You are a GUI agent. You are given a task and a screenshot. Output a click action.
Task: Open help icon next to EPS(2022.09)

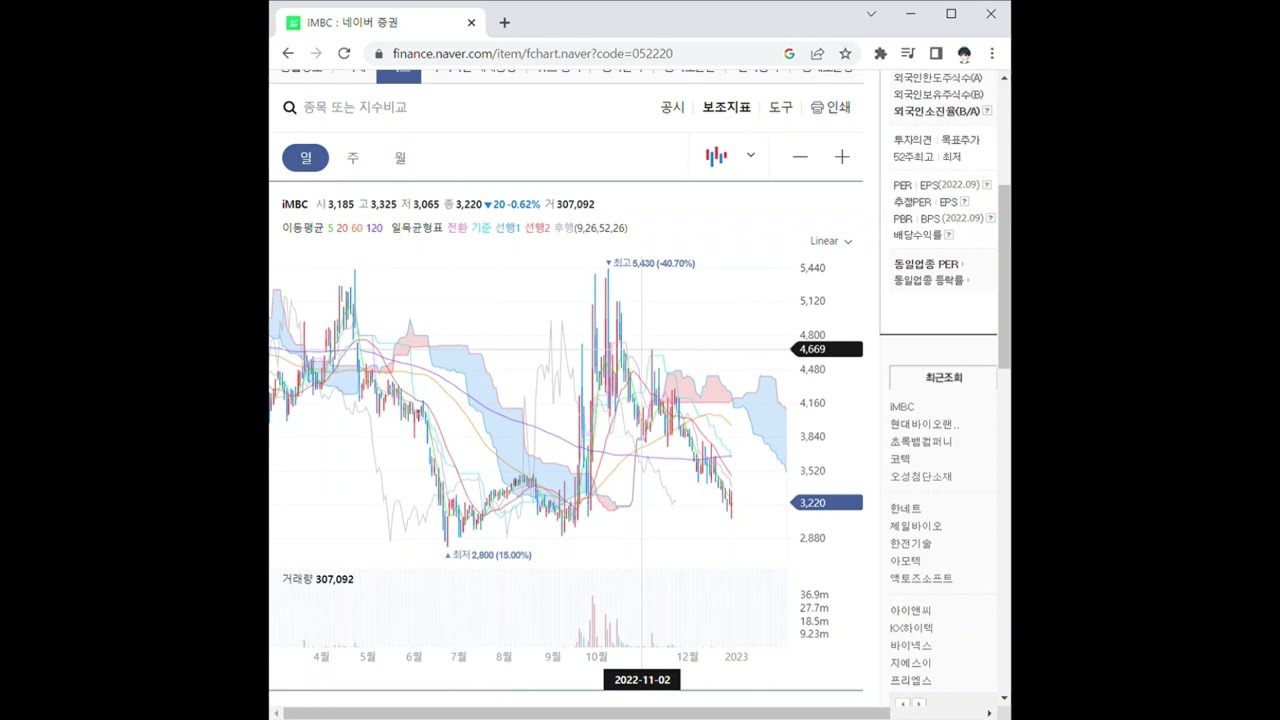pos(987,185)
